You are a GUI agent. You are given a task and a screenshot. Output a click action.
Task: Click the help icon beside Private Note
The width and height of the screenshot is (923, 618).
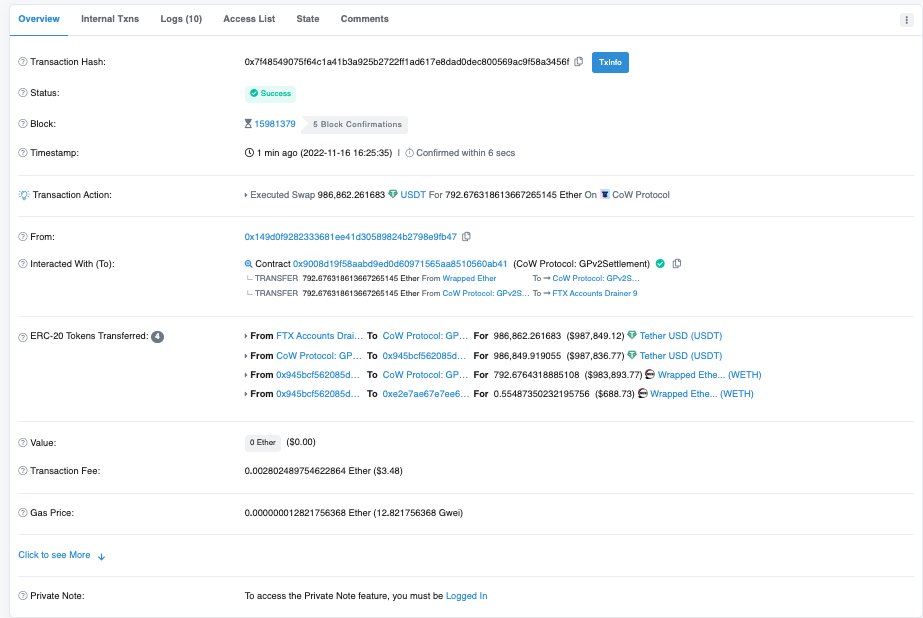coord(23,596)
